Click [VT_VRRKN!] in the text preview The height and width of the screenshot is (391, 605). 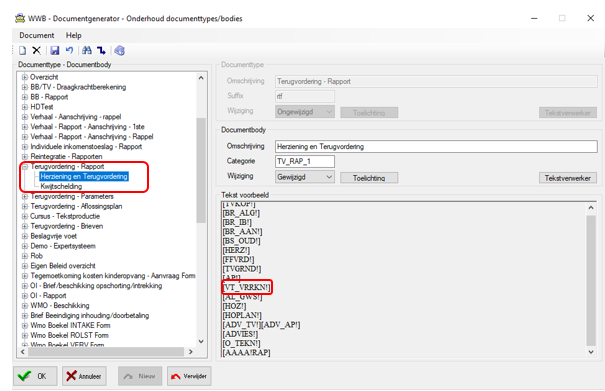247,288
